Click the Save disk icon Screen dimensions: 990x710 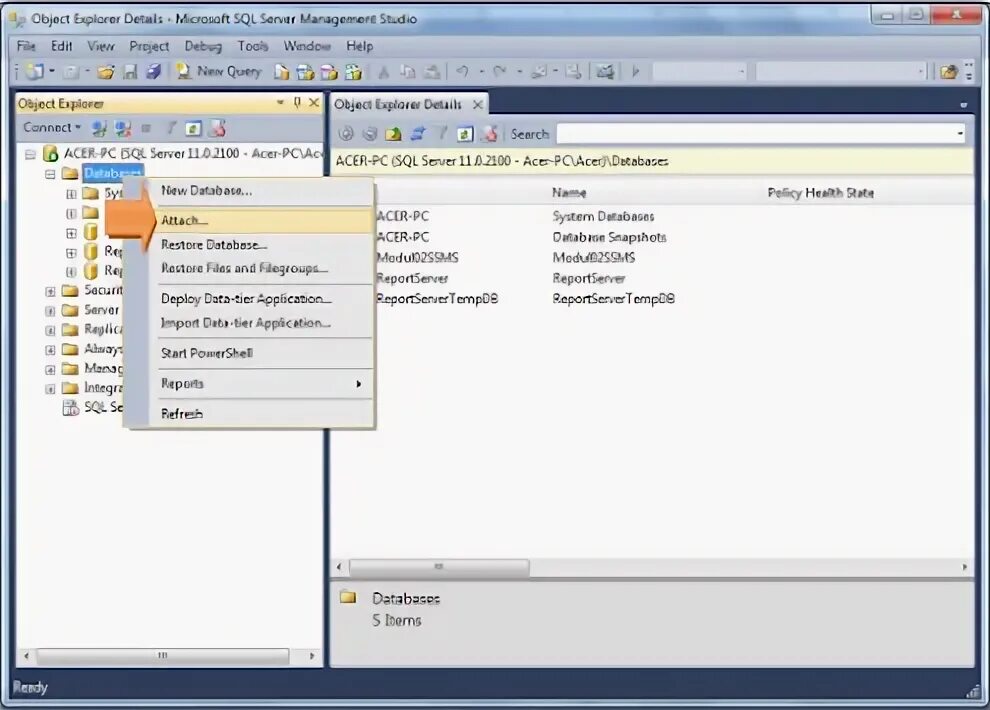(130, 72)
